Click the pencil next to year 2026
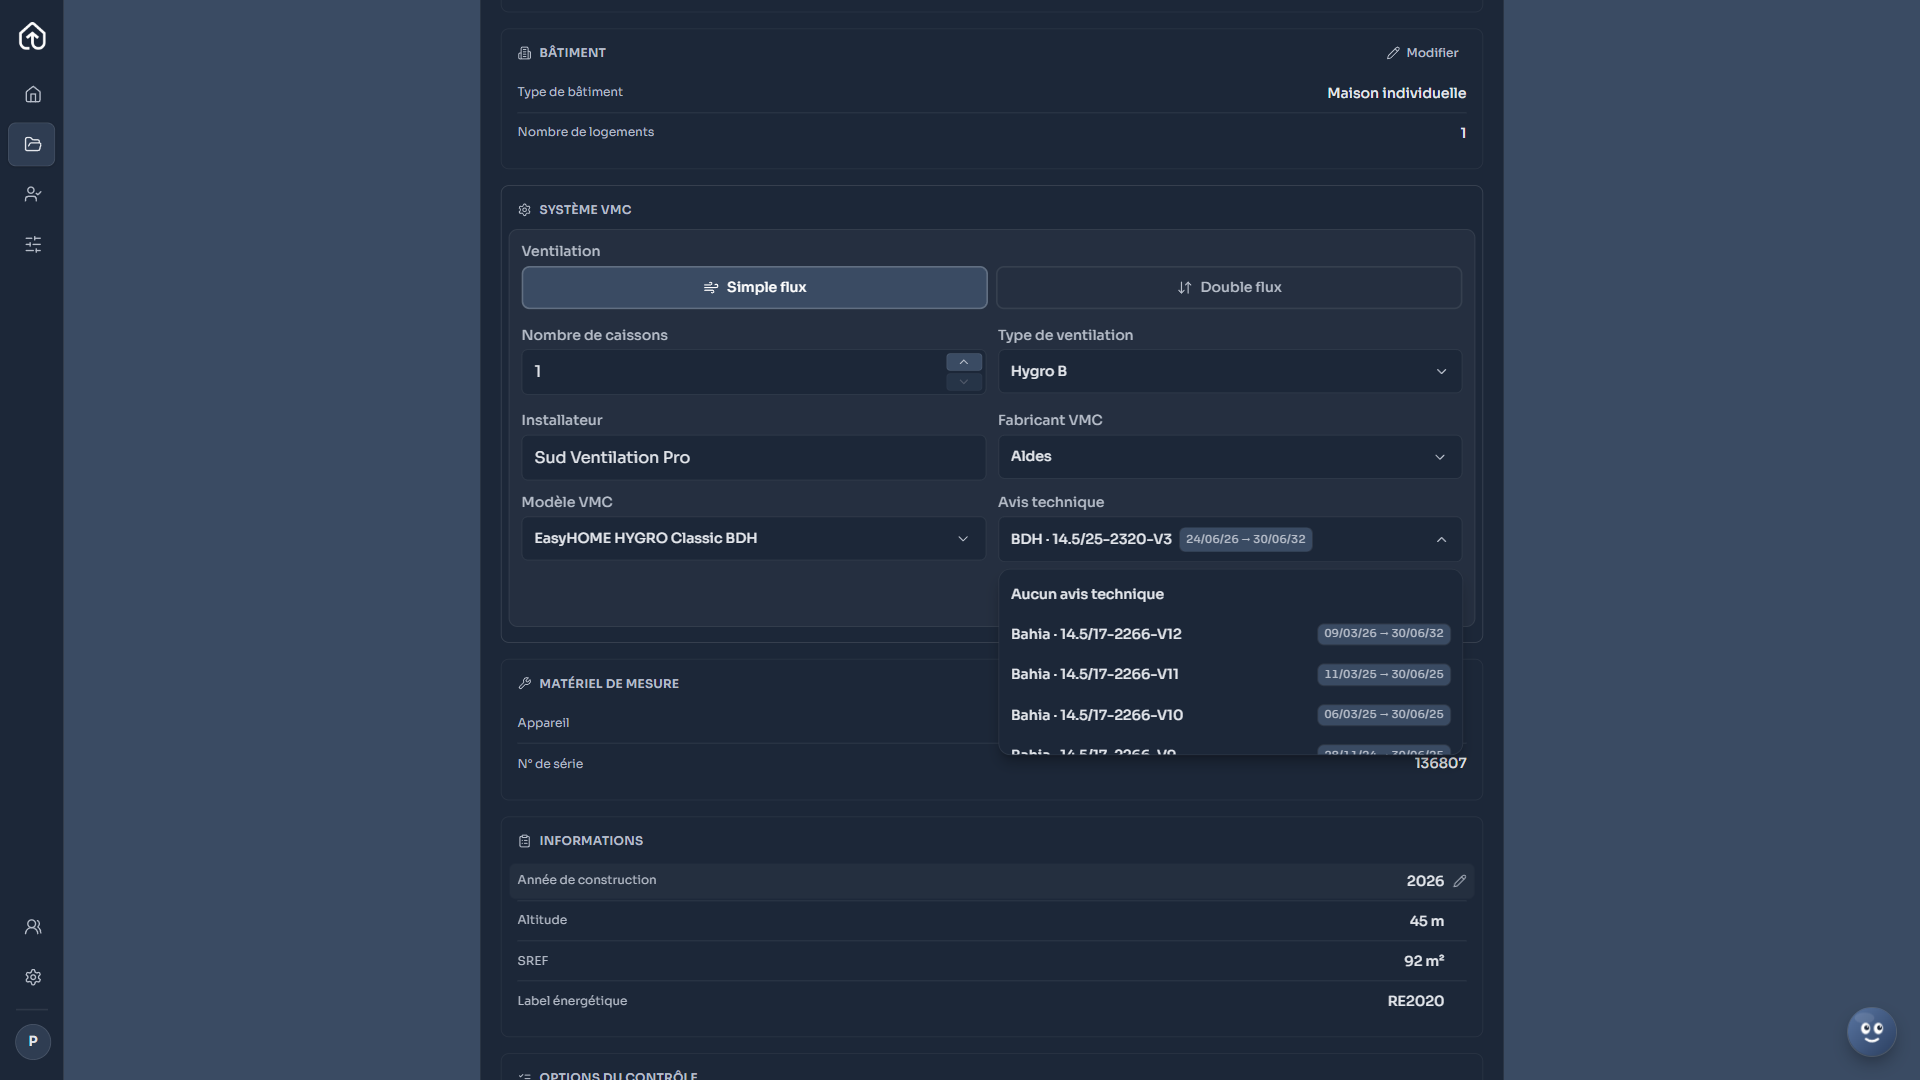 click(x=1460, y=881)
